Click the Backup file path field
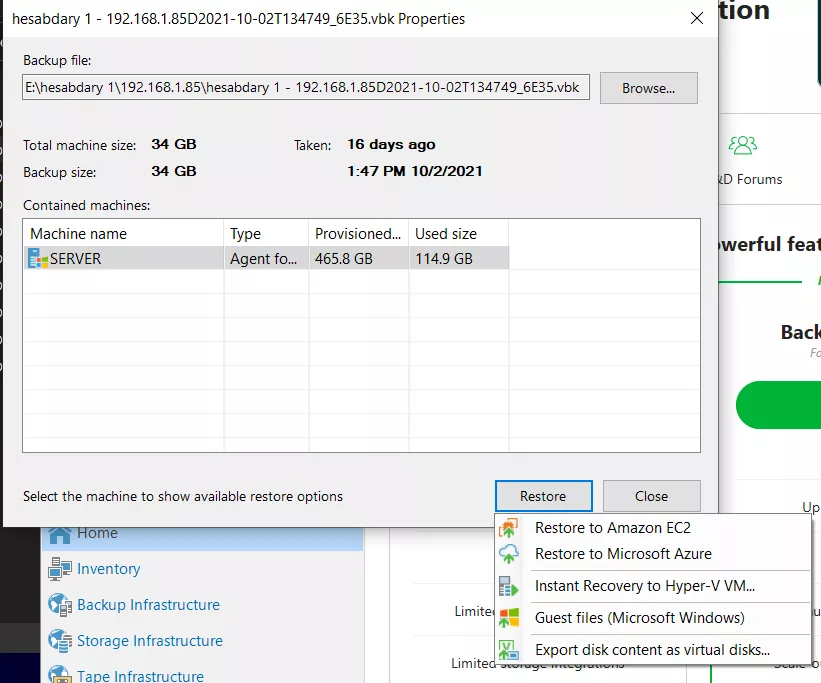The image size is (821, 683). point(306,87)
